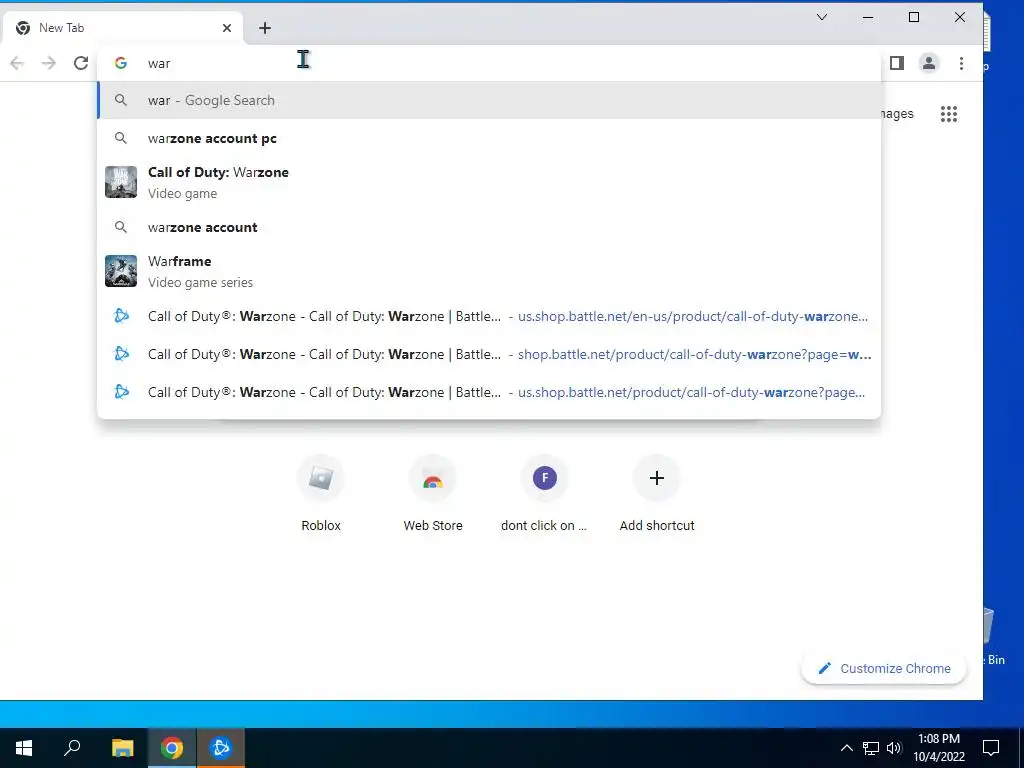The image size is (1024, 768).
Task: Click Battle.net icon of en-us history entry
Action: point(121,317)
